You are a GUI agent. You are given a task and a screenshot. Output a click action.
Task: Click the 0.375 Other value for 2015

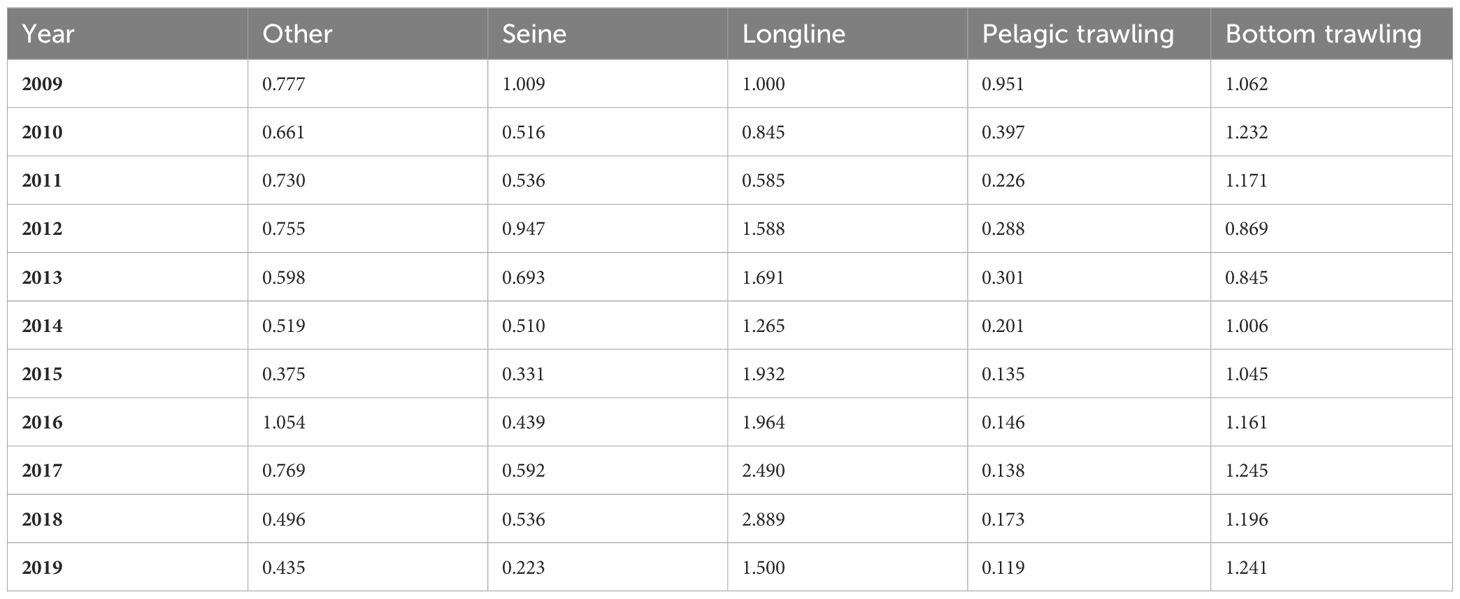(283, 375)
